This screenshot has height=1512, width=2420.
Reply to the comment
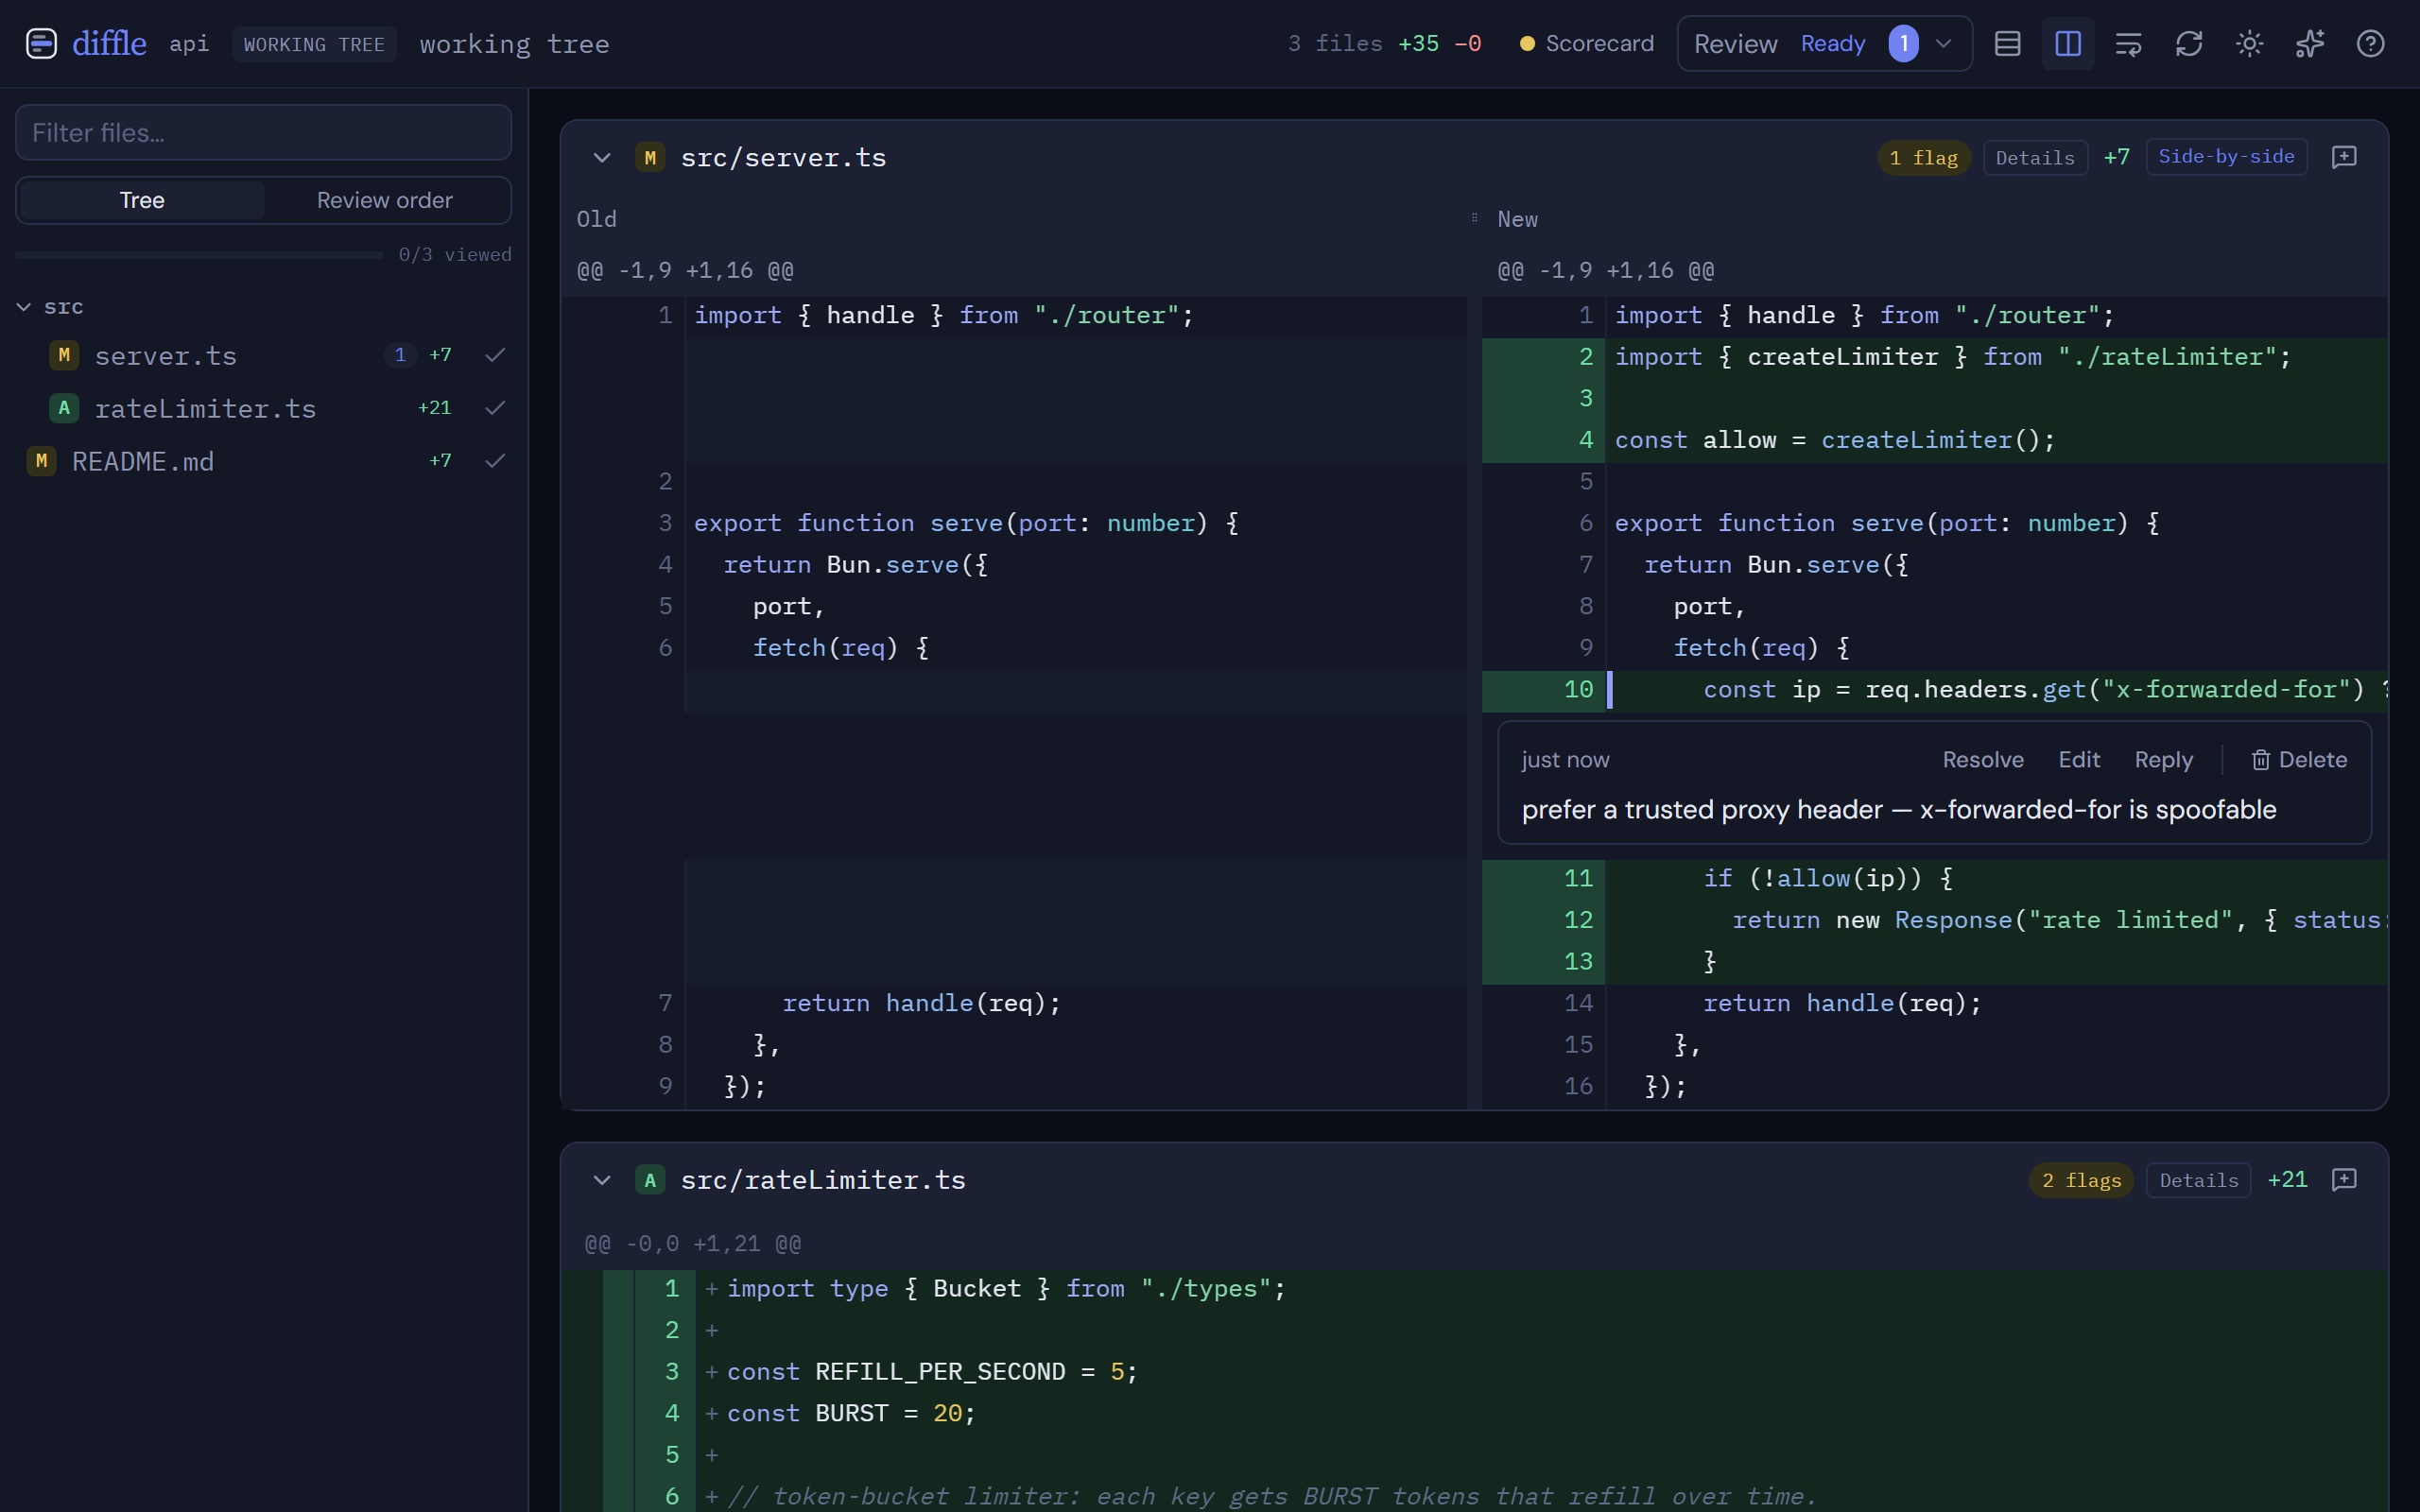(2163, 760)
